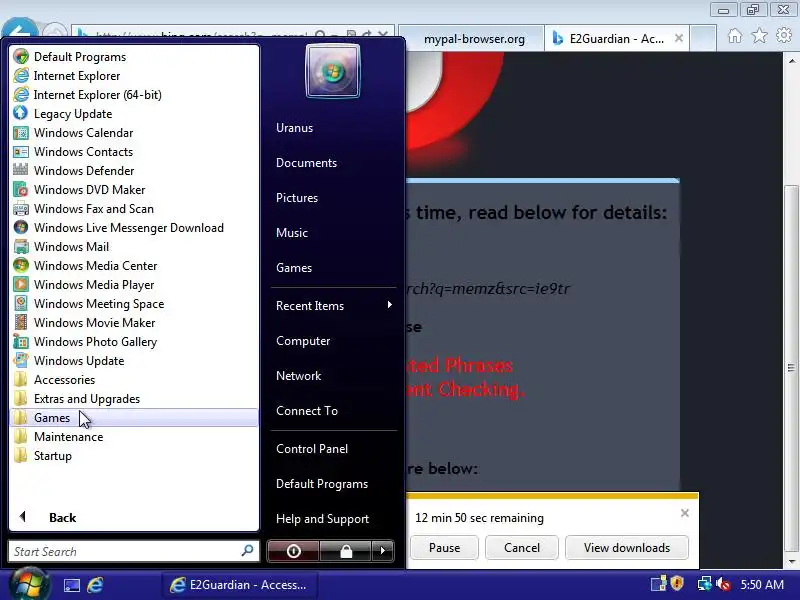Open the favorites star

[759, 36]
